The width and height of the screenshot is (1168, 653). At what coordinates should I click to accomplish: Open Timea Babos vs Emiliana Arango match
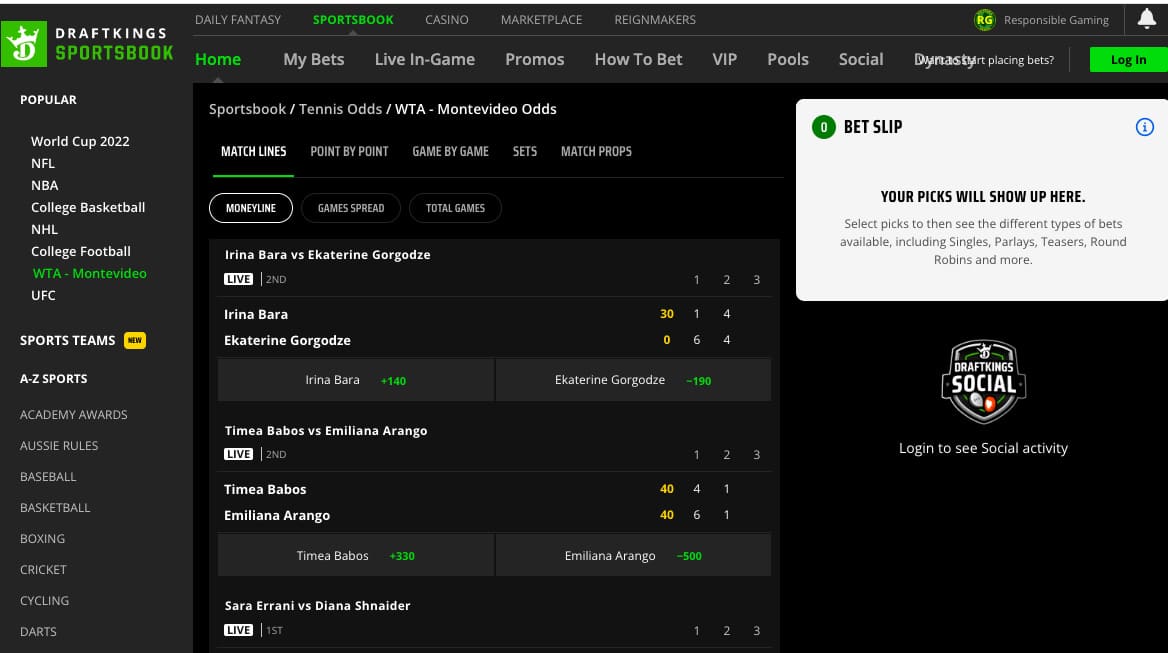[x=326, y=430]
